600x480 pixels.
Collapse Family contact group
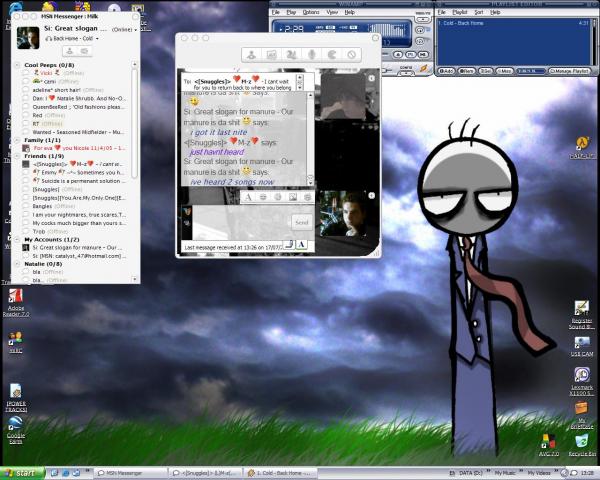pos(17,140)
